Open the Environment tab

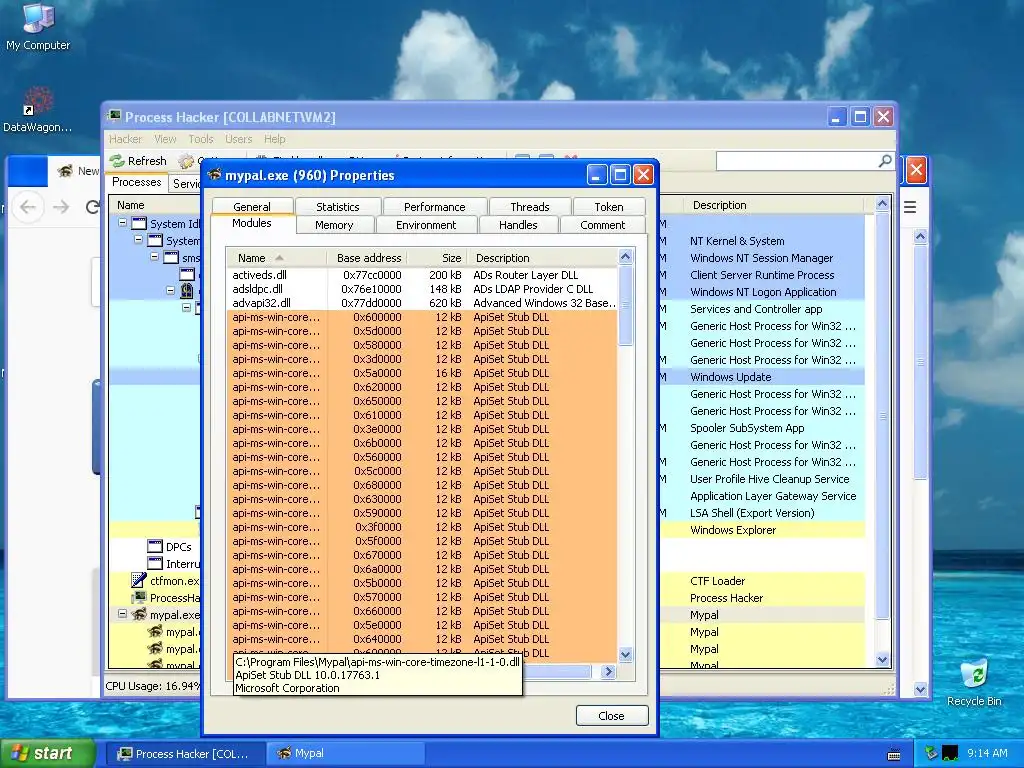(x=426, y=225)
